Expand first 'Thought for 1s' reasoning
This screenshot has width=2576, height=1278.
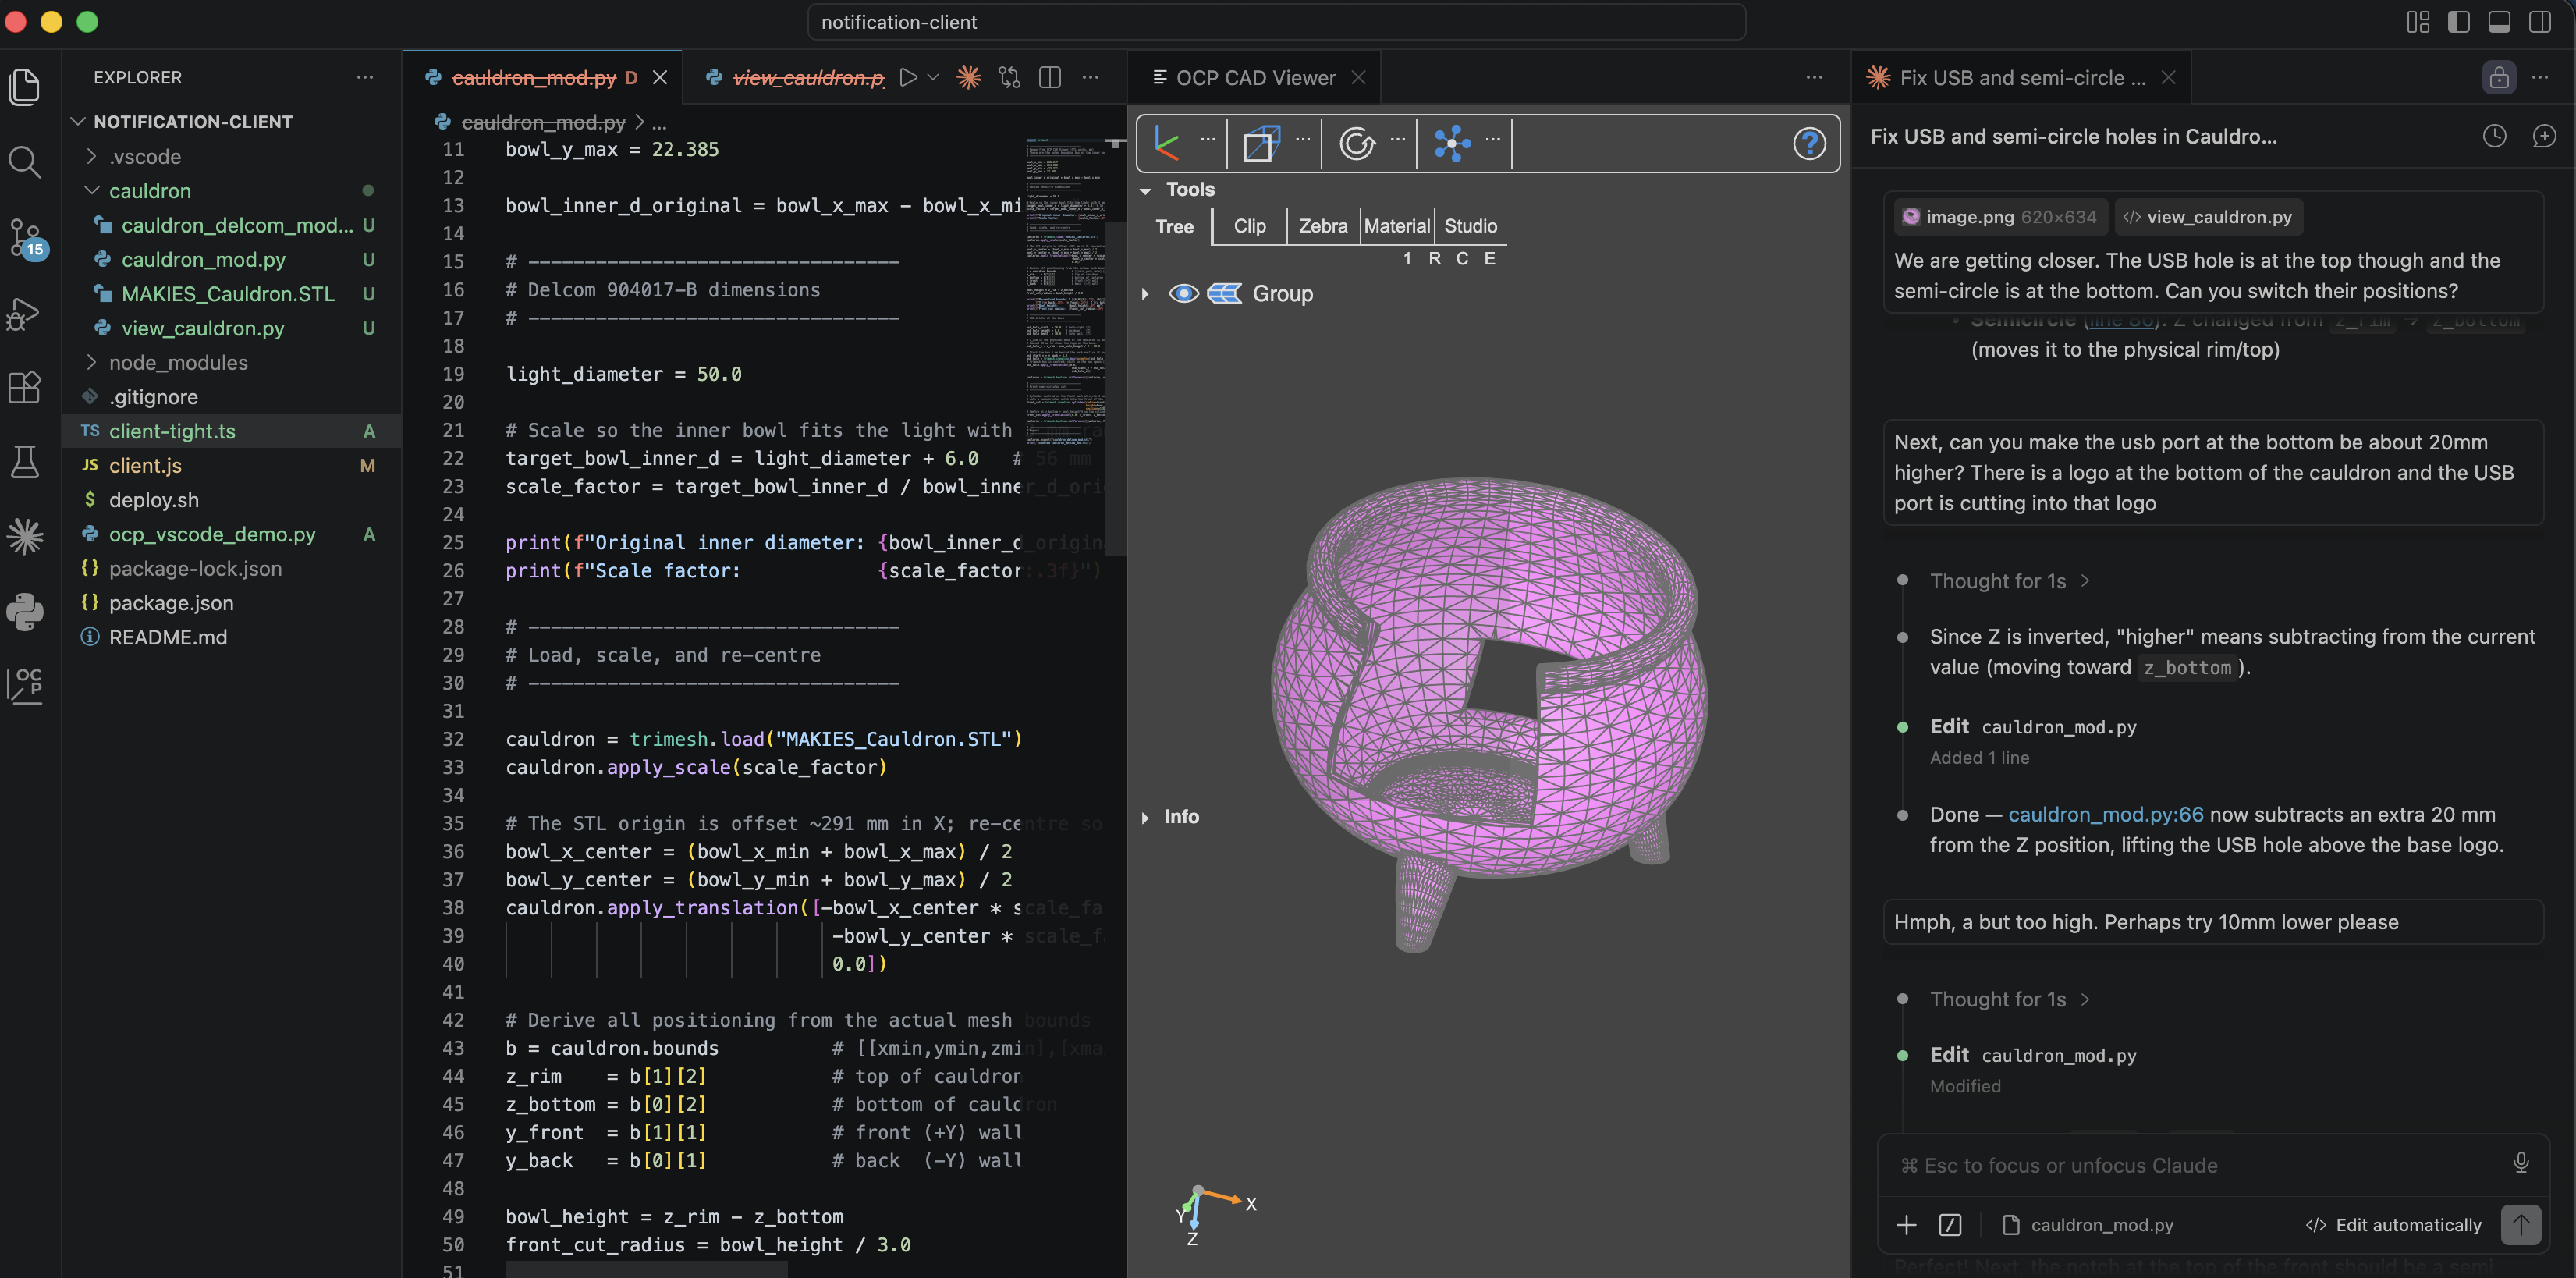click(x=2009, y=581)
